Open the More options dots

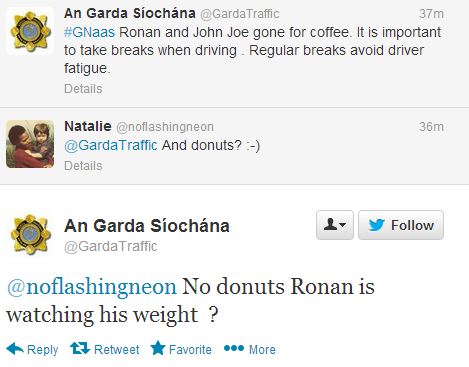234,348
